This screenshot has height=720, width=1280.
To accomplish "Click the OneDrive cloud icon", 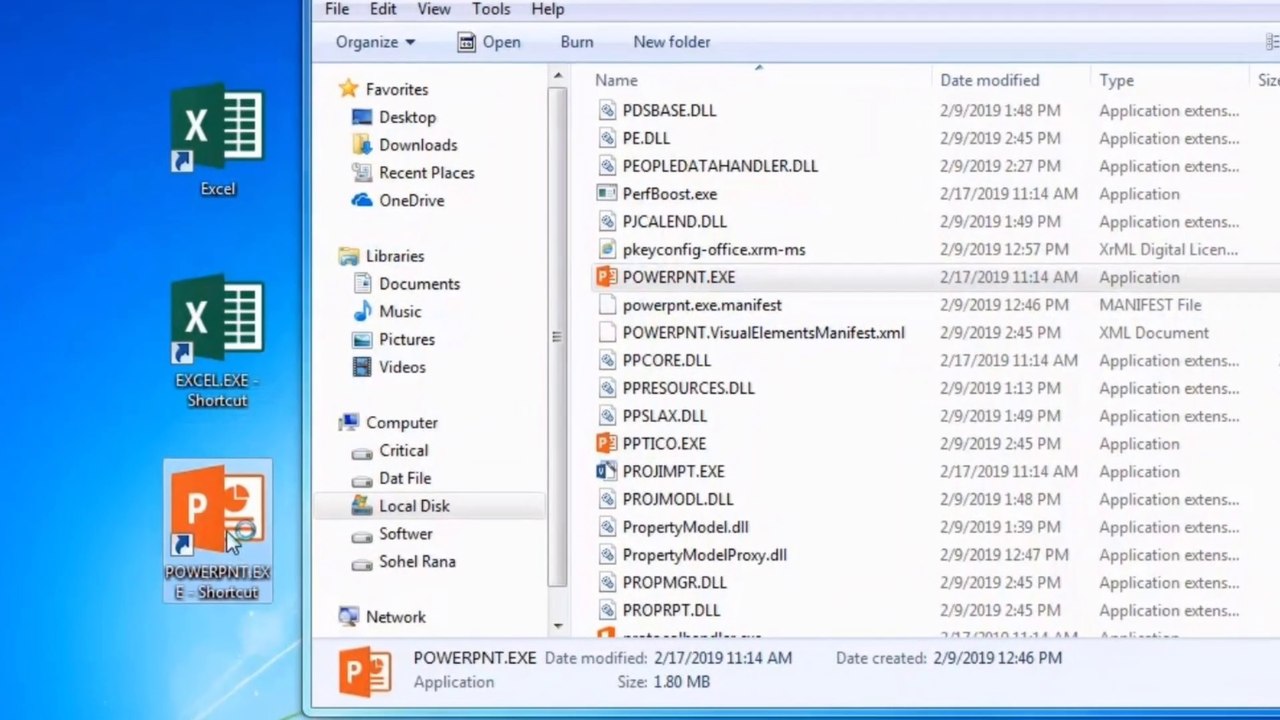I will [362, 200].
